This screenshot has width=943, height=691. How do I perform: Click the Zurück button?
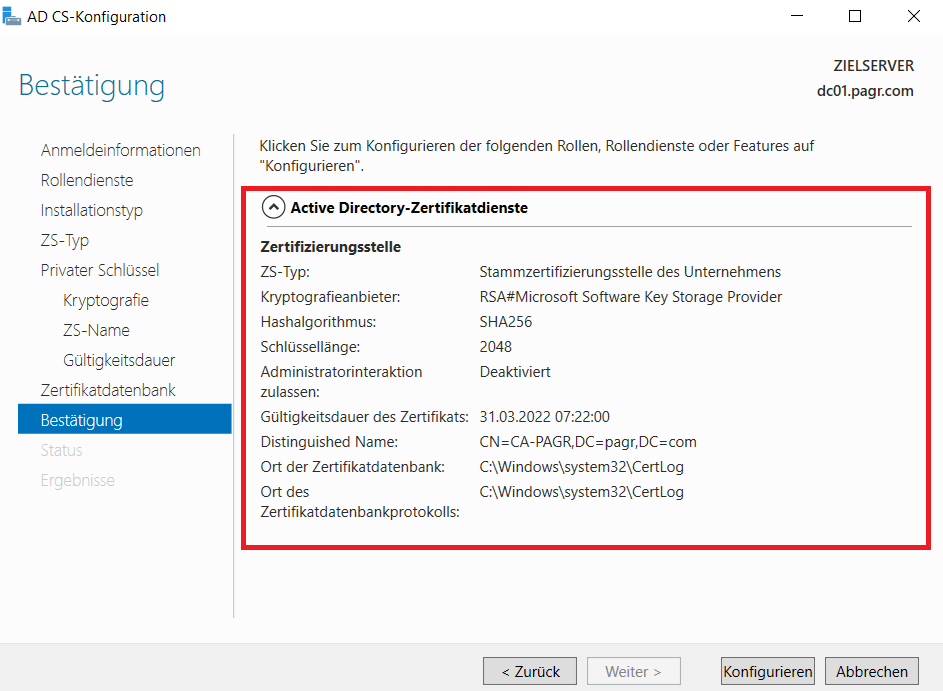[x=530, y=671]
